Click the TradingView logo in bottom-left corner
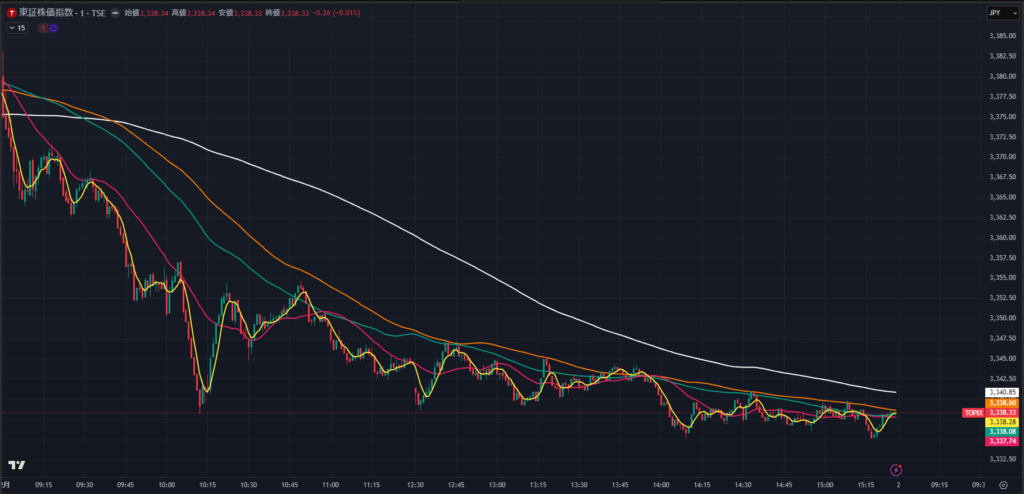 (16, 465)
